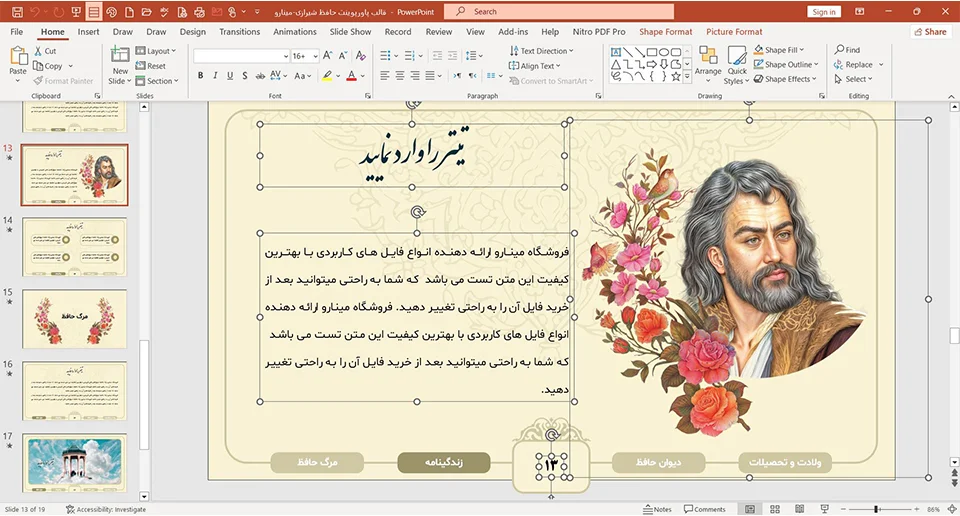Screen dimensions: 960x516
Task: Open the Arrange button menu
Action: [x=708, y=62]
